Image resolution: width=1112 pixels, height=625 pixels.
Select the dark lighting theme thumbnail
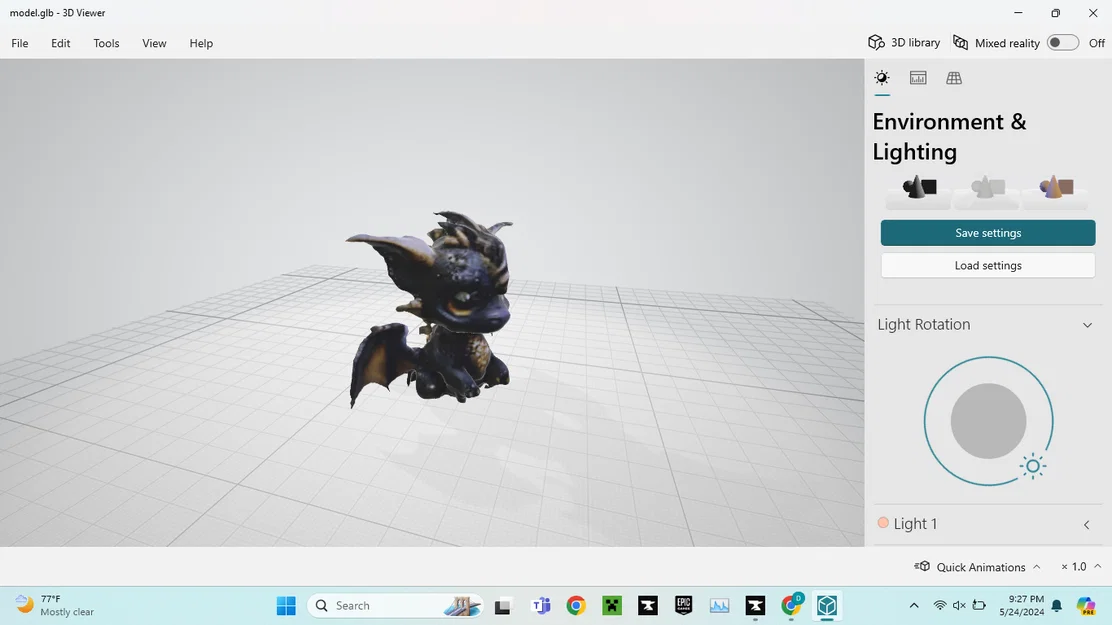coord(918,191)
